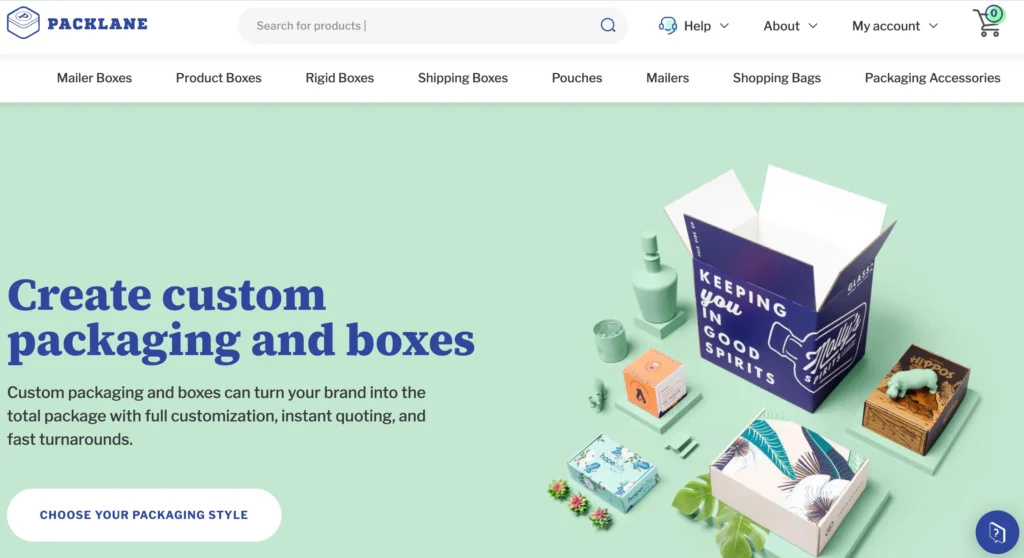Select Product Boxes in navigation
The width and height of the screenshot is (1024, 558).
click(x=218, y=78)
